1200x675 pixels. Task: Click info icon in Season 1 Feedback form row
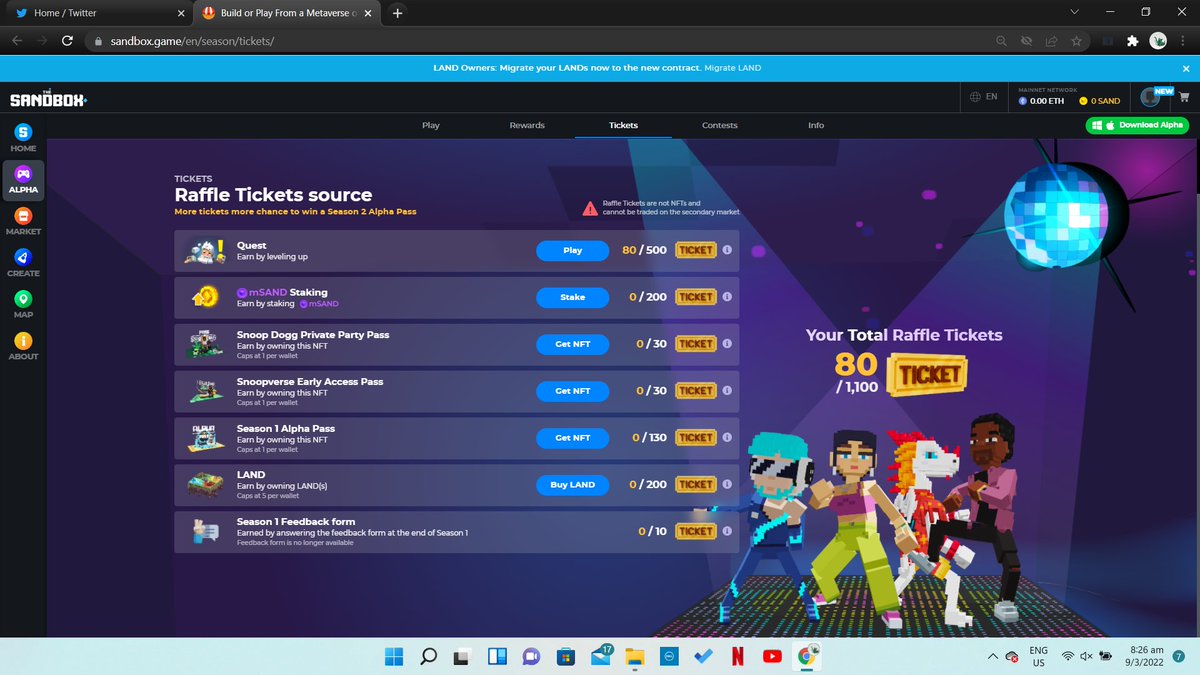[x=727, y=531]
